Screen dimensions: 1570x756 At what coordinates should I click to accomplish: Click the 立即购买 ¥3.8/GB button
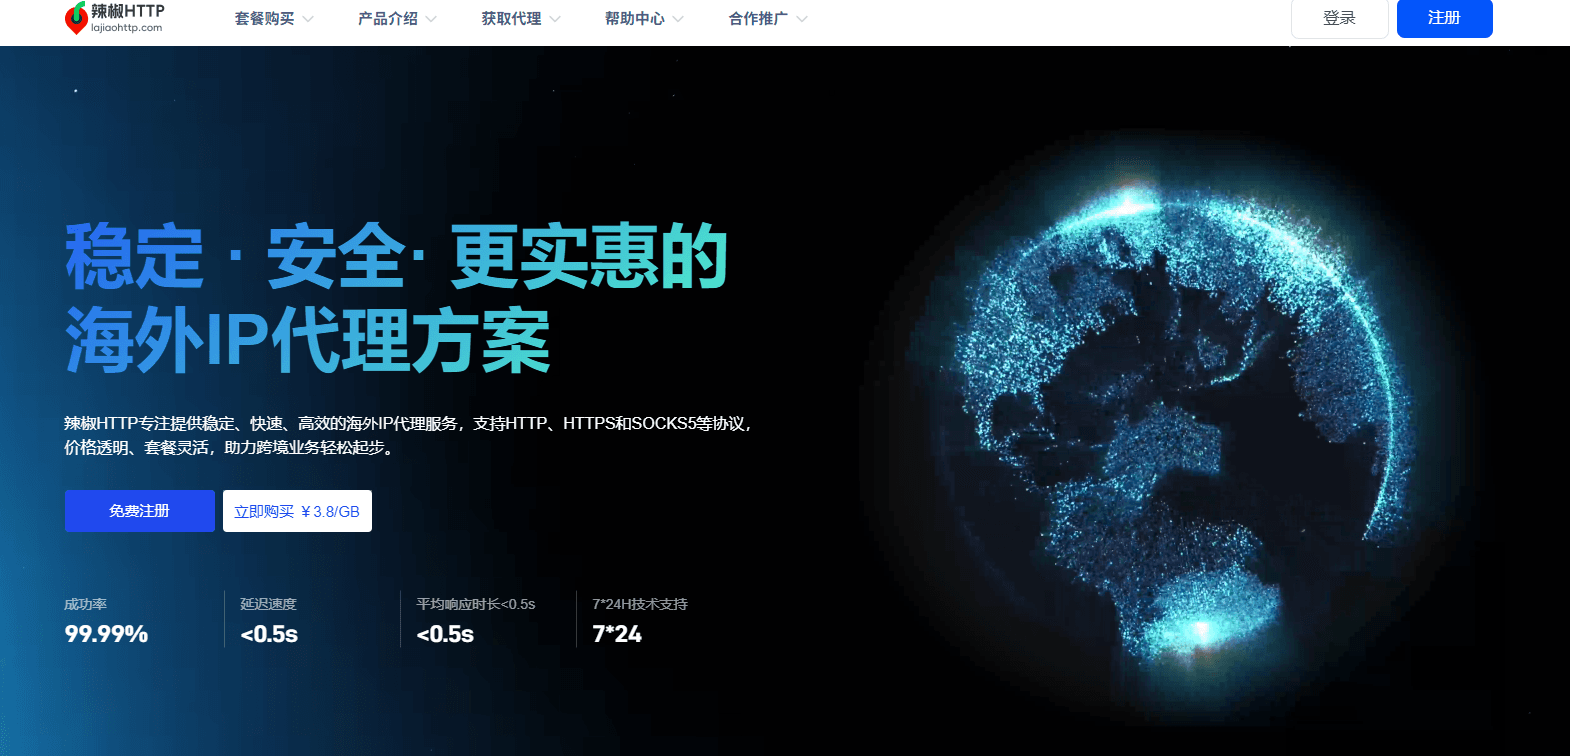tap(297, 511)
